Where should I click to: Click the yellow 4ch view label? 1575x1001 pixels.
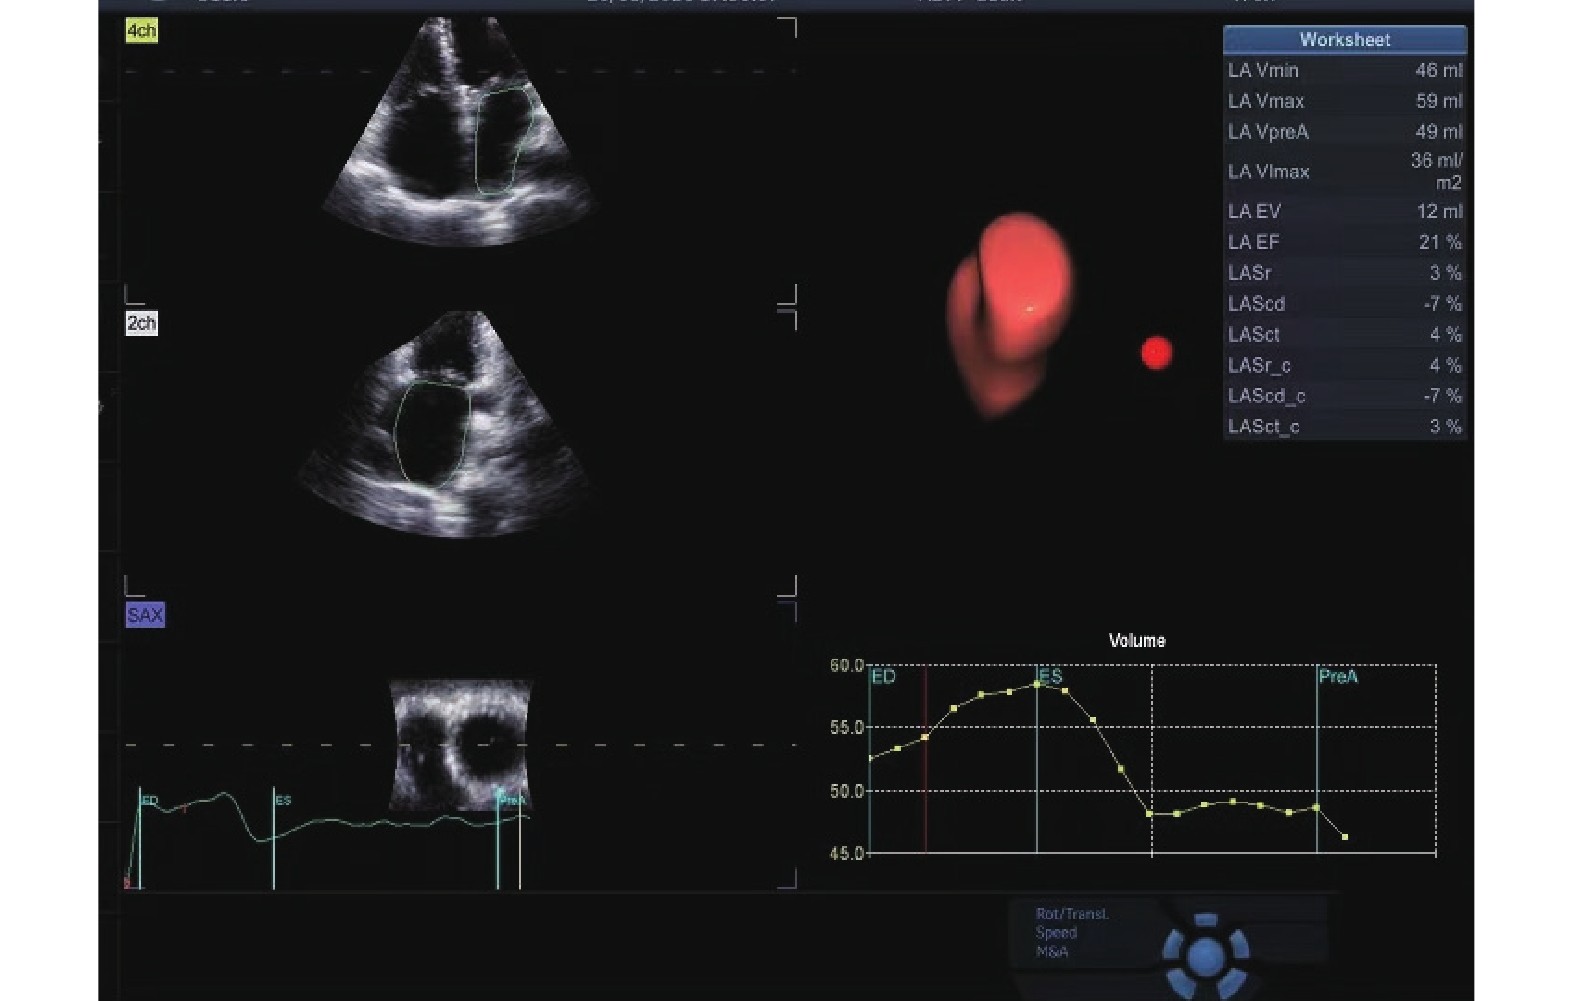141,31
